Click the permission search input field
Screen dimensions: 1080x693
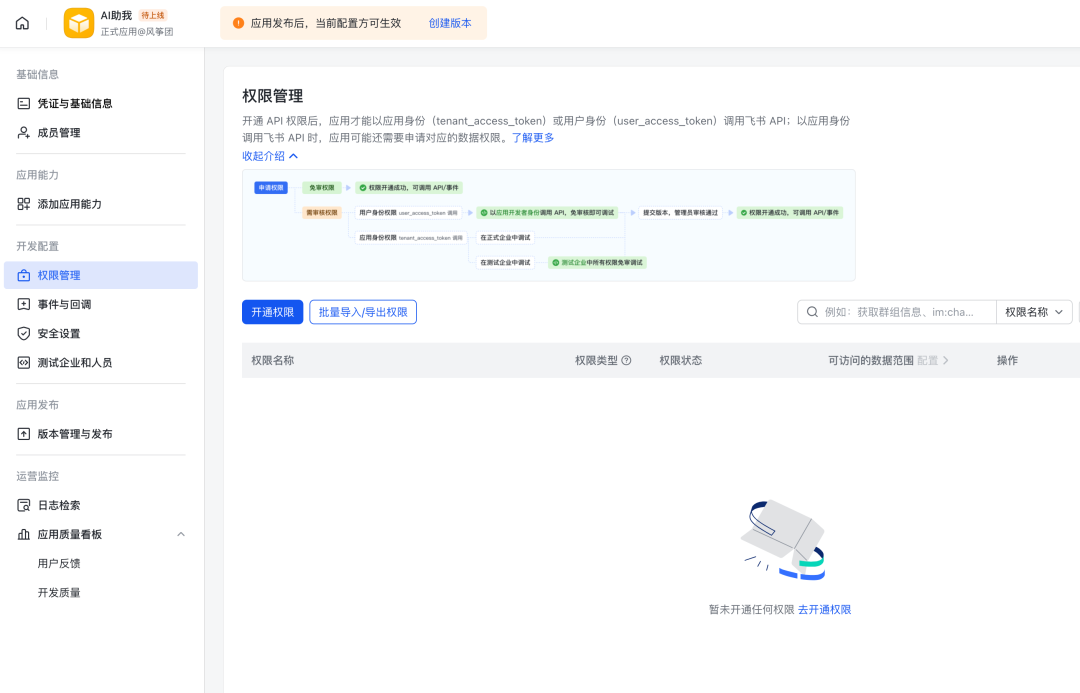(900, 311)
